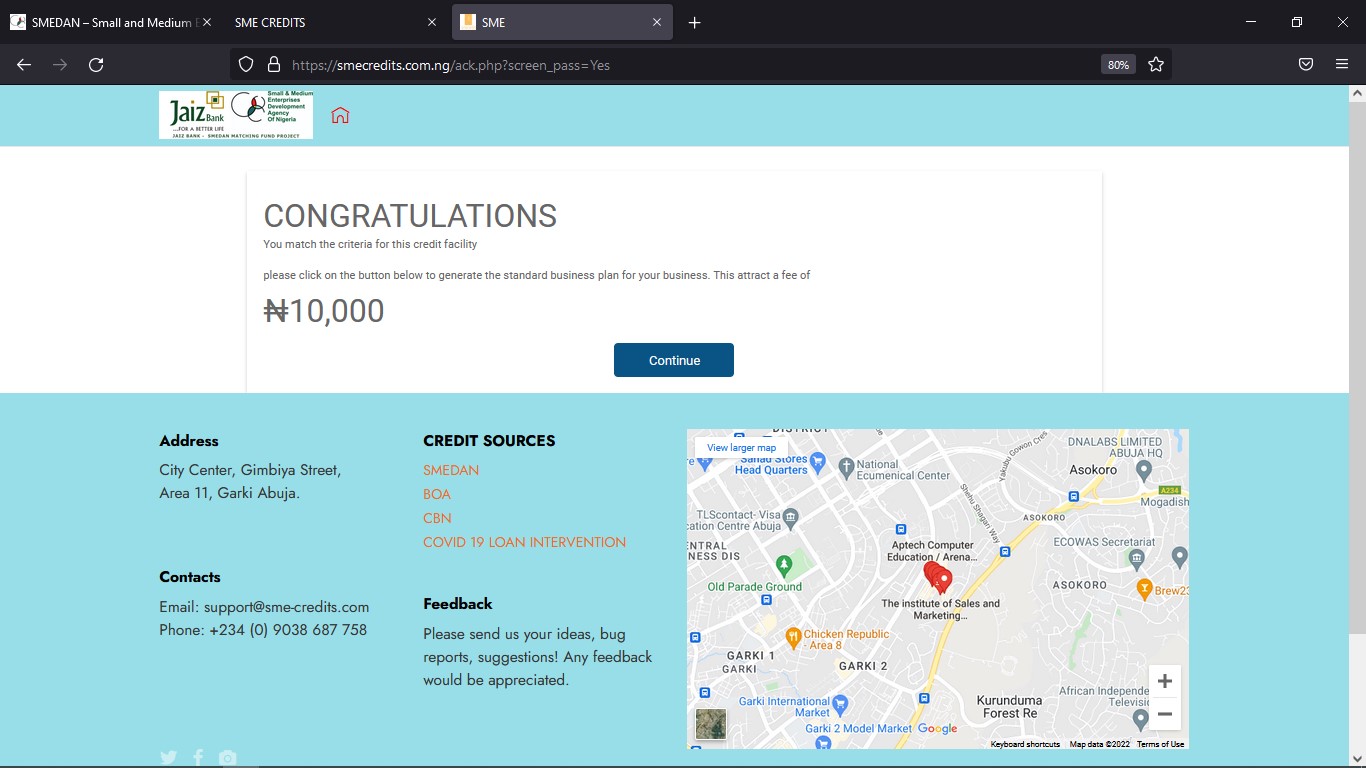Click the CREDIT SOURCES heading
Image resolution: width=1366 pixels, height=768 pixels.
pos(489,441)
